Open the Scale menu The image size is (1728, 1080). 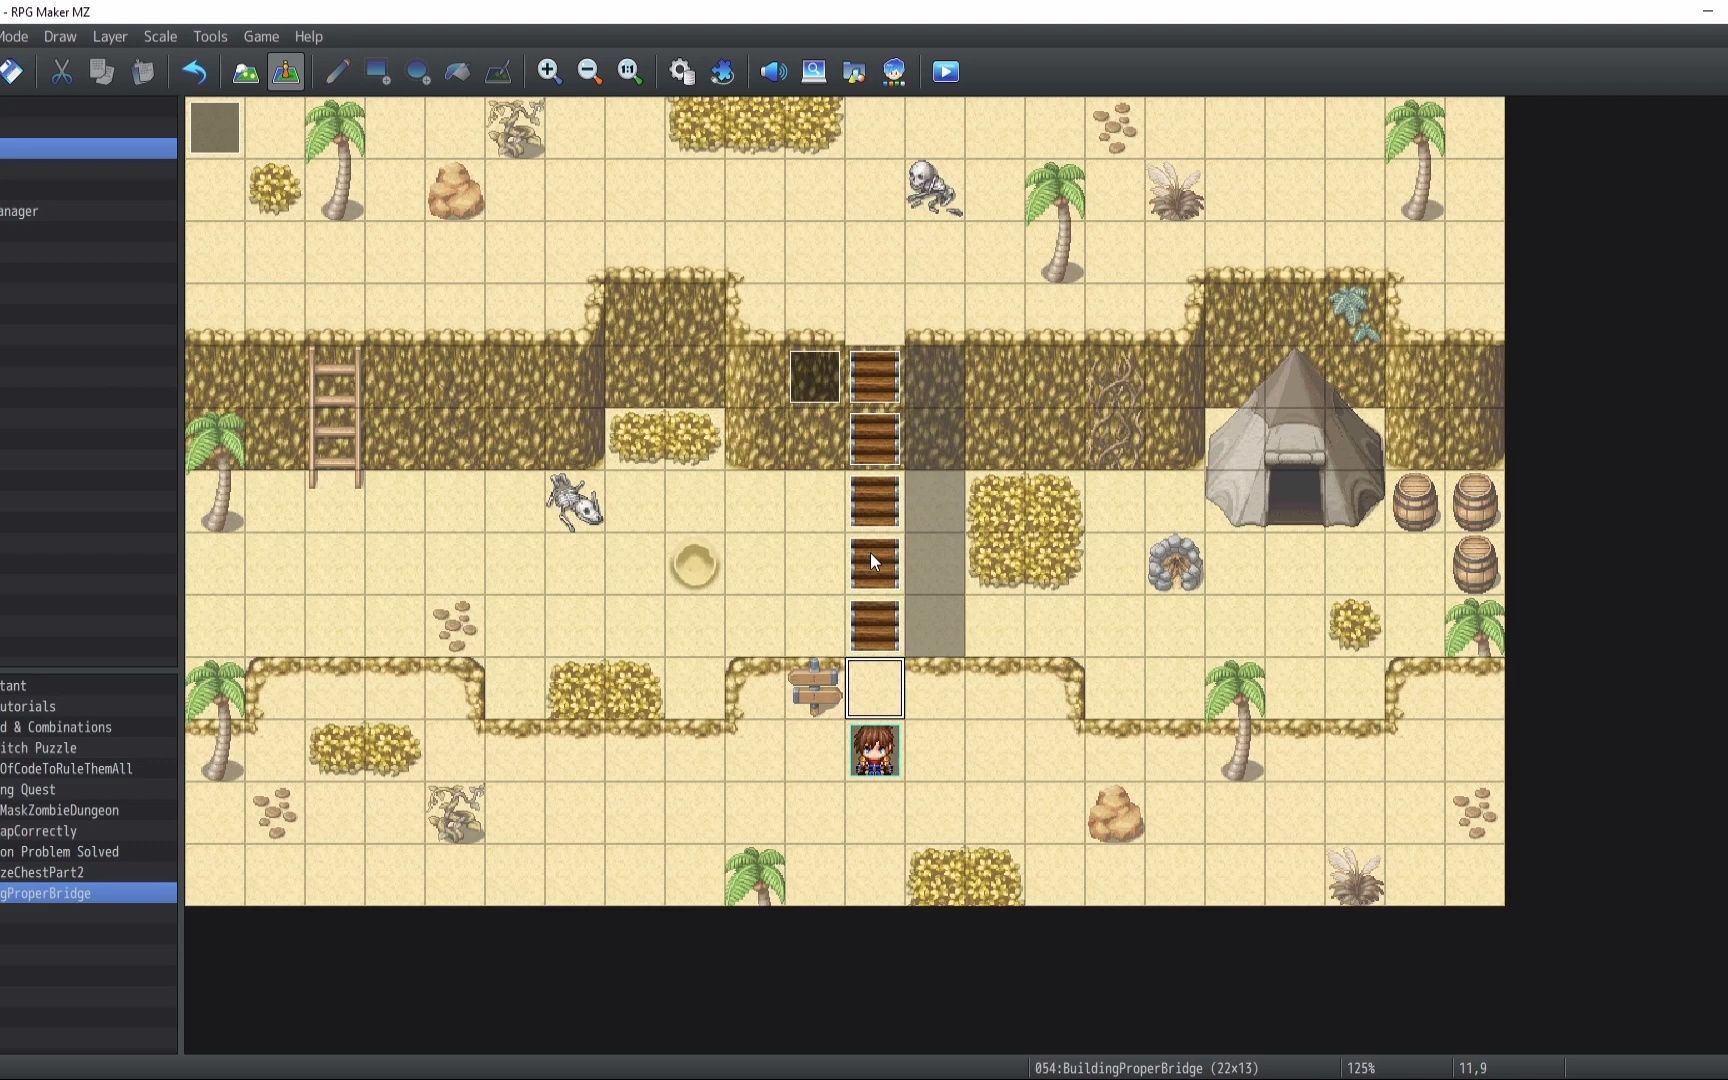pos(160,36)
